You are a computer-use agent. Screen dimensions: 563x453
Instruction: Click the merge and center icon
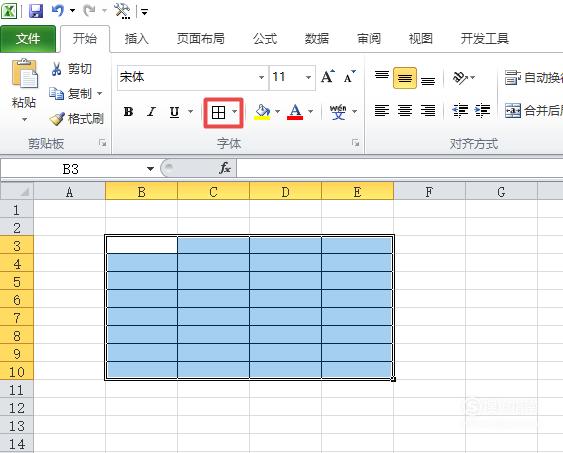[x=513, y=111]
